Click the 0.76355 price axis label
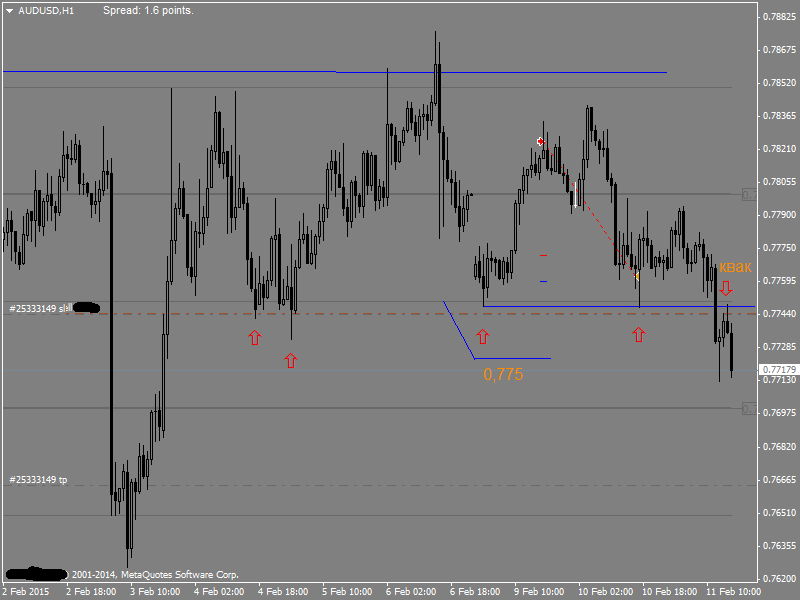 779,546
